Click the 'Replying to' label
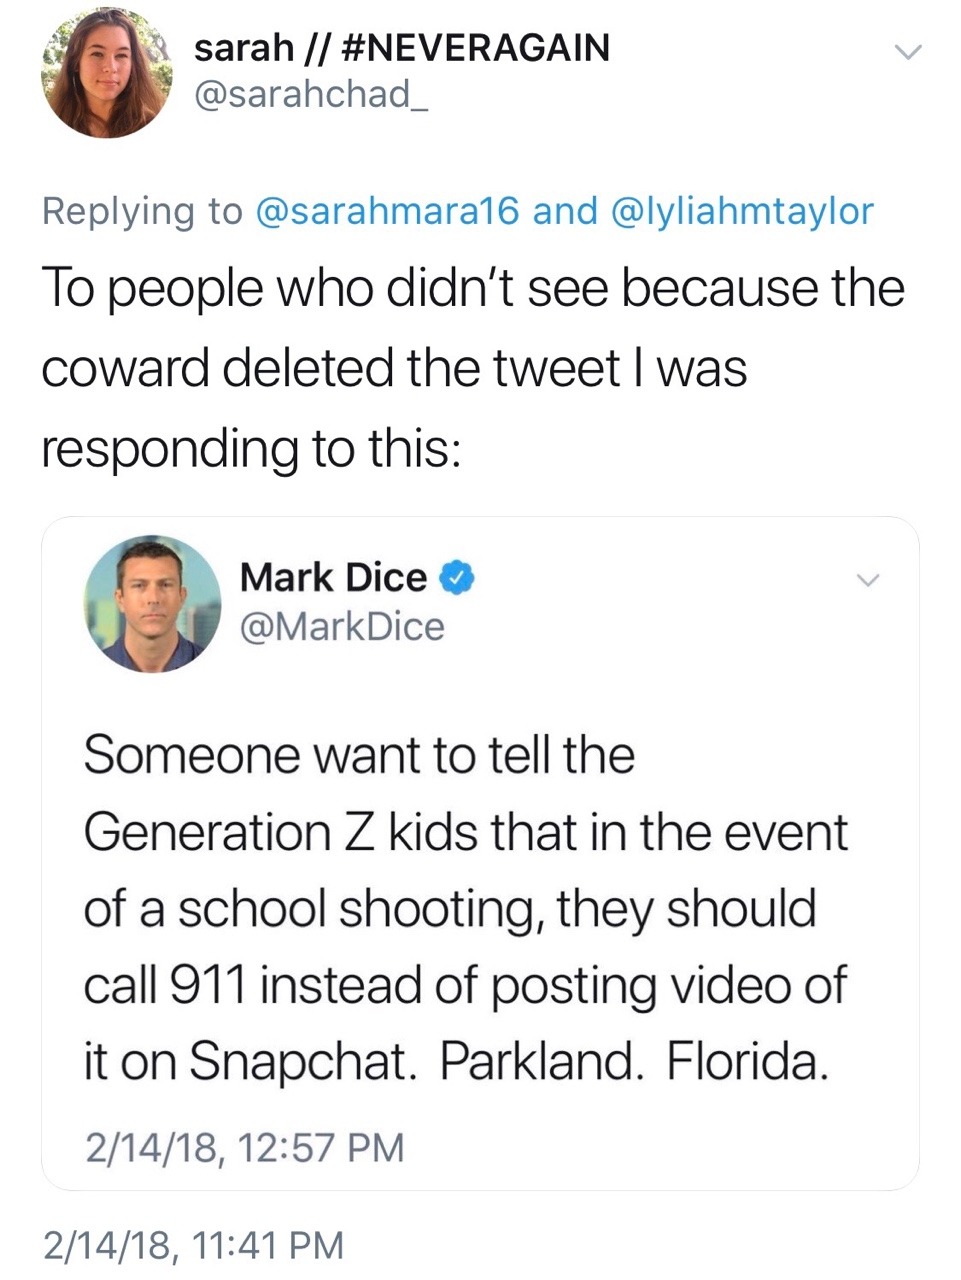Image resolution: width=961 pixels, height=1280 pixels. coord(142,211)
